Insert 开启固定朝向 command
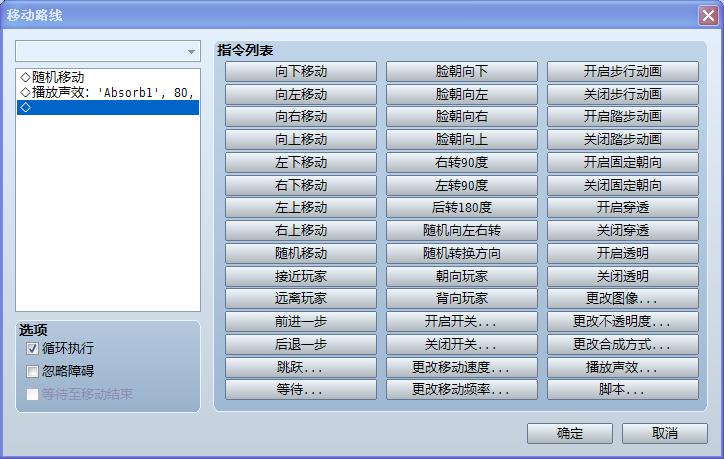 (623, 163)
